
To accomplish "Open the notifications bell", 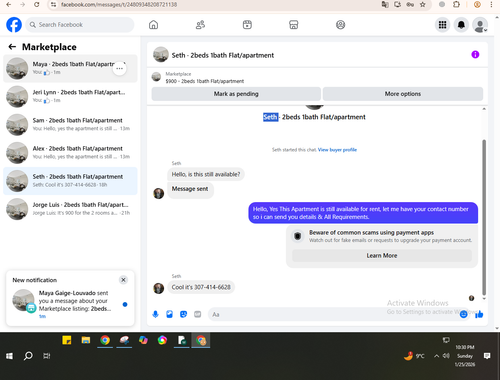I will [461, 25].
